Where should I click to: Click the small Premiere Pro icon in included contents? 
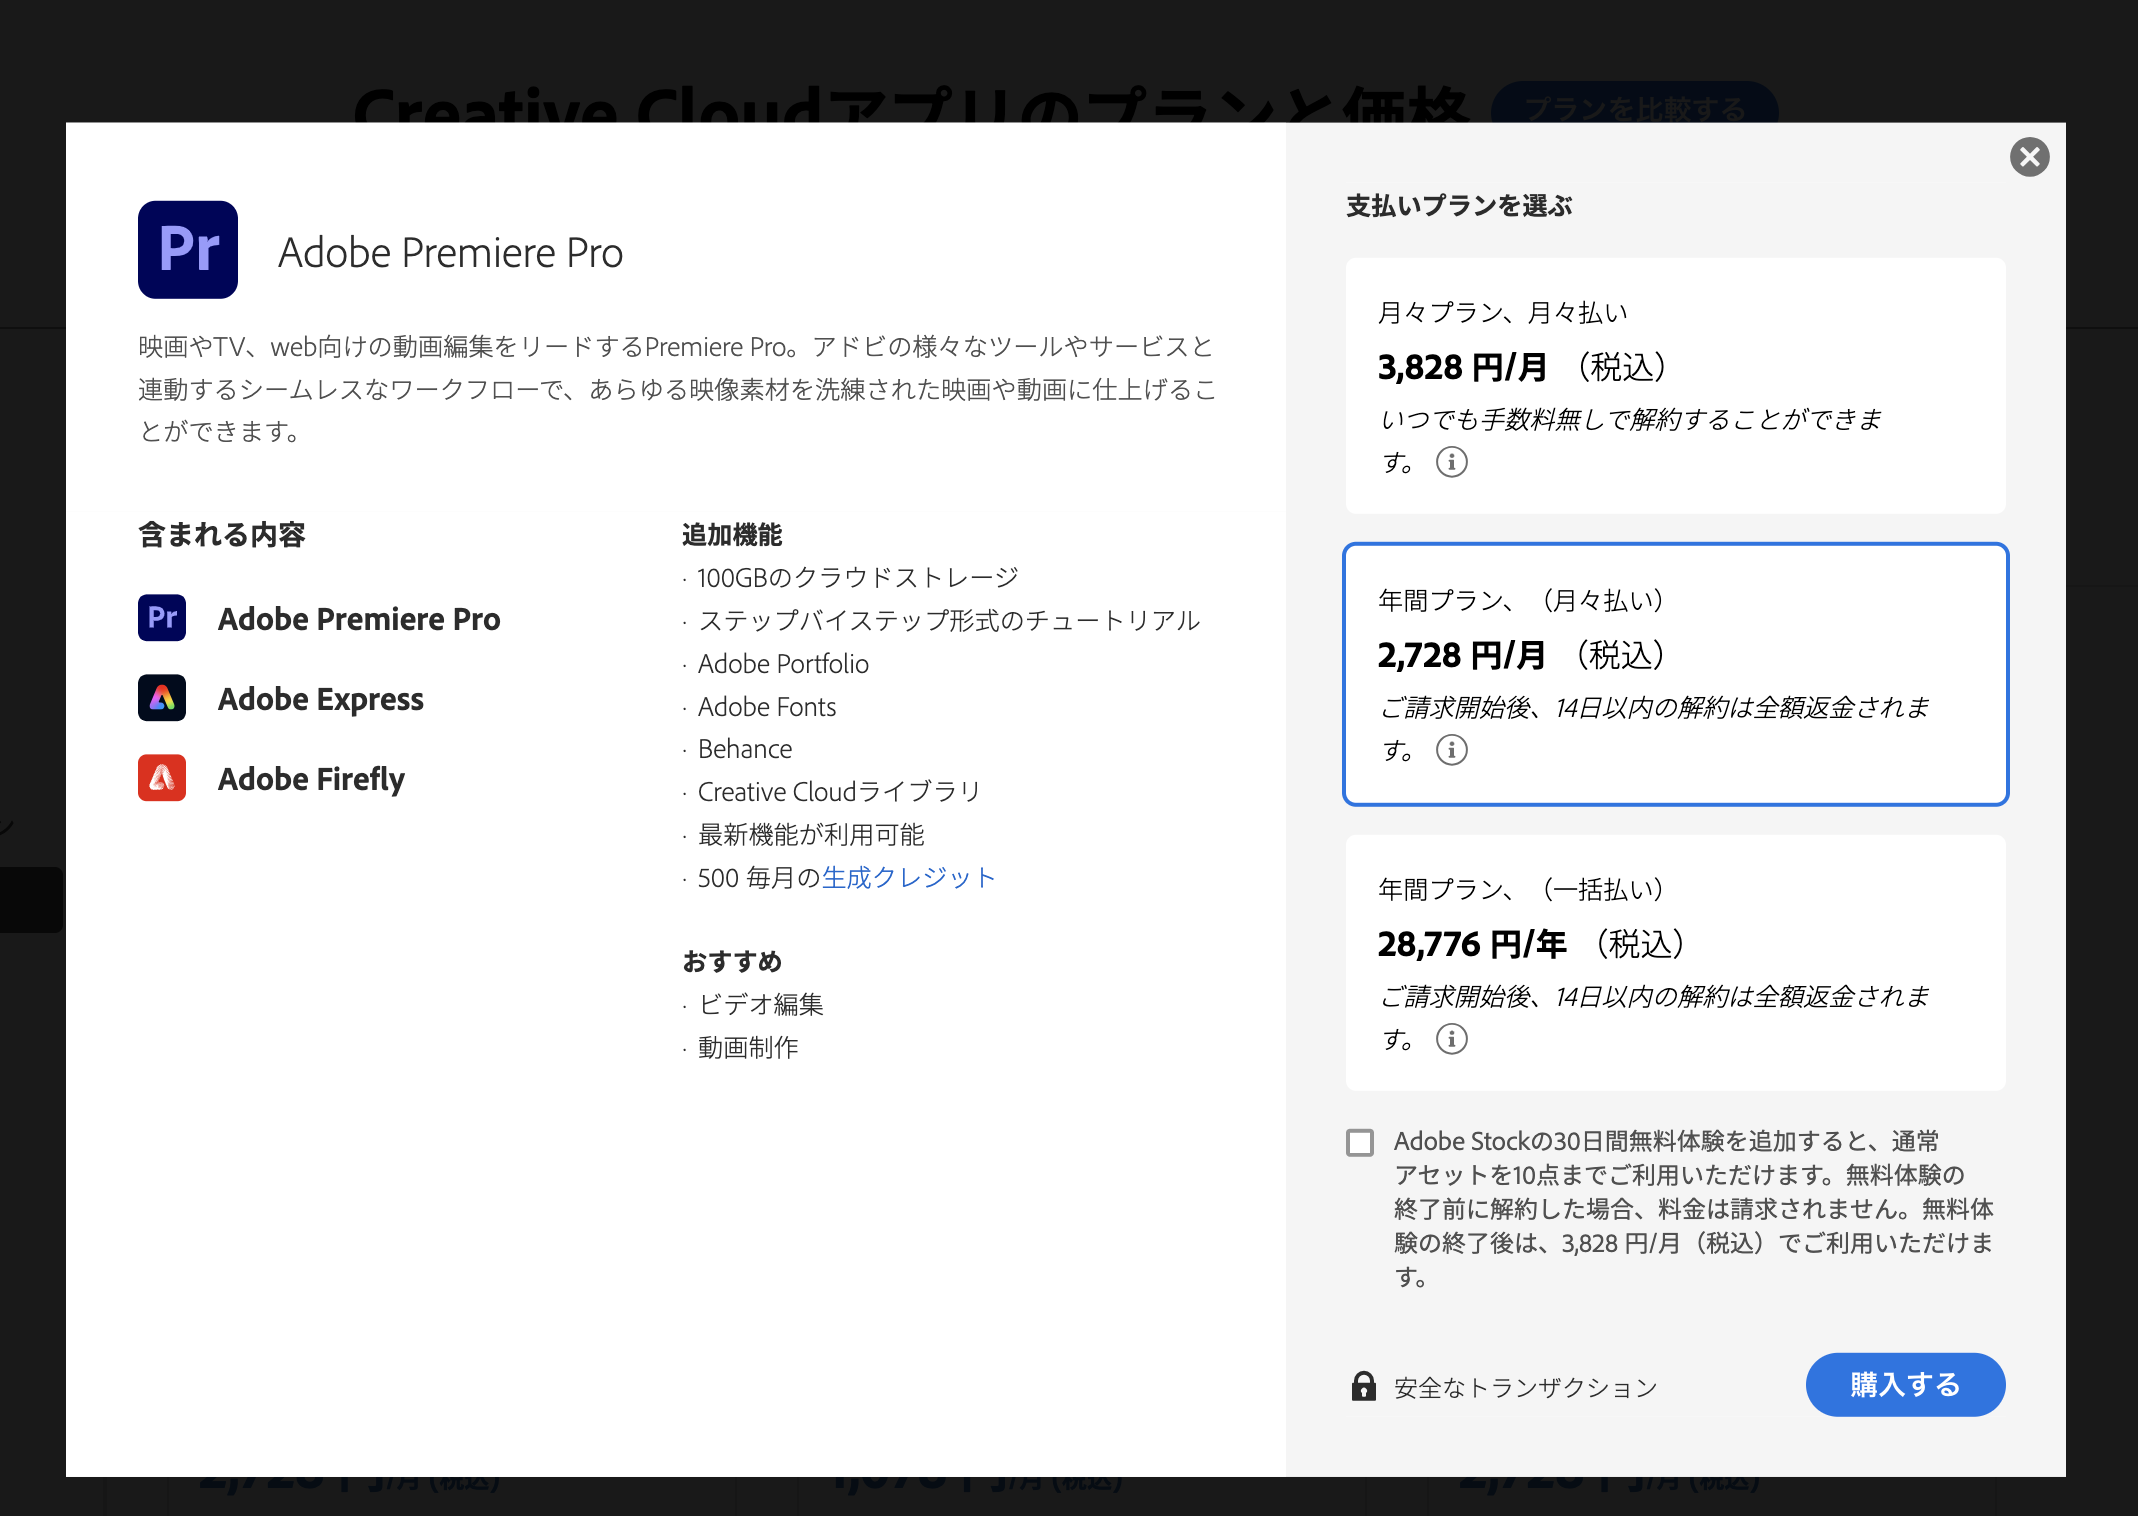pos(162,618)
